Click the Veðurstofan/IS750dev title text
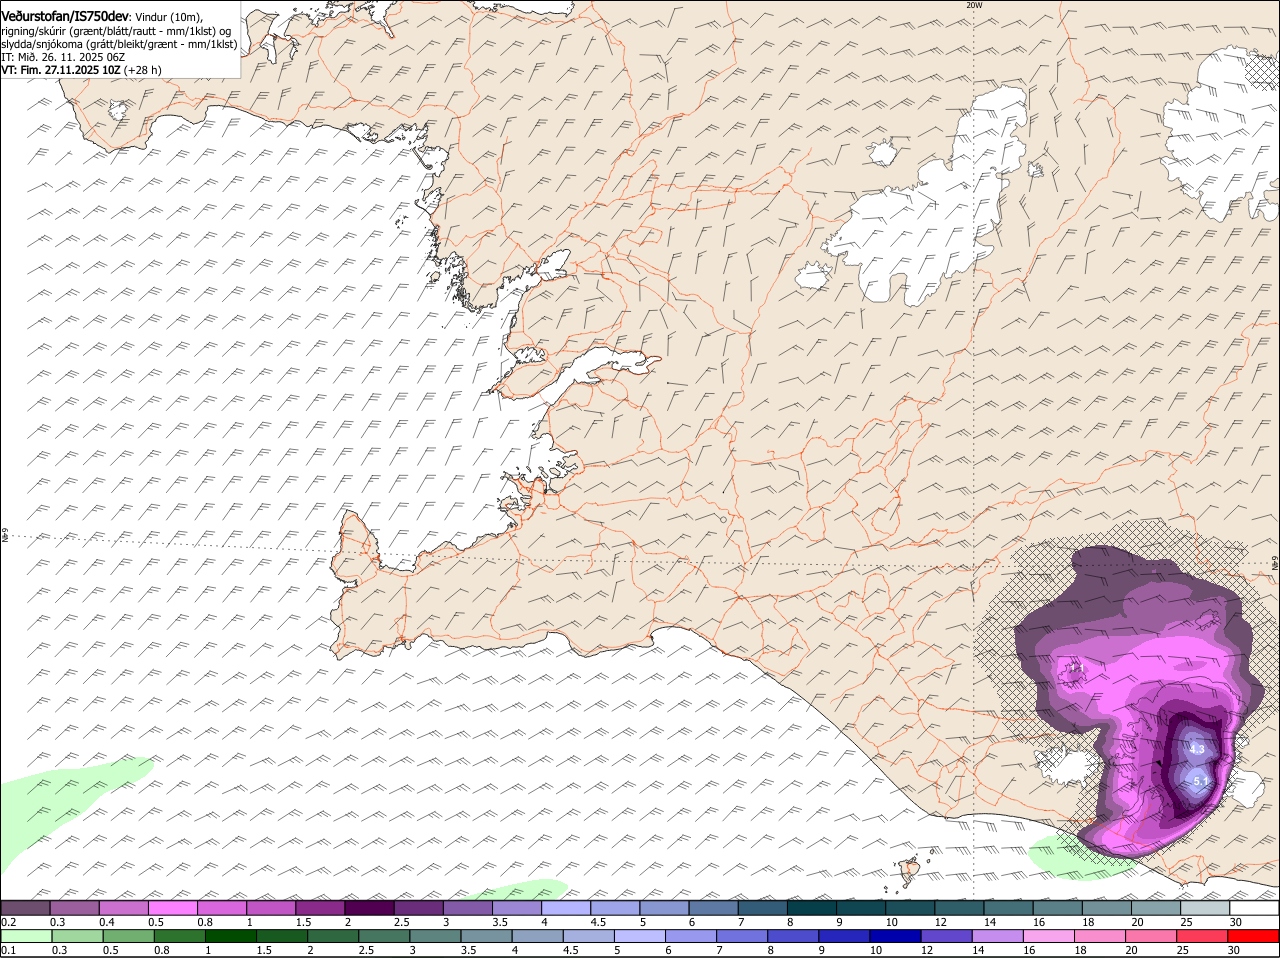 click(64, 17)
